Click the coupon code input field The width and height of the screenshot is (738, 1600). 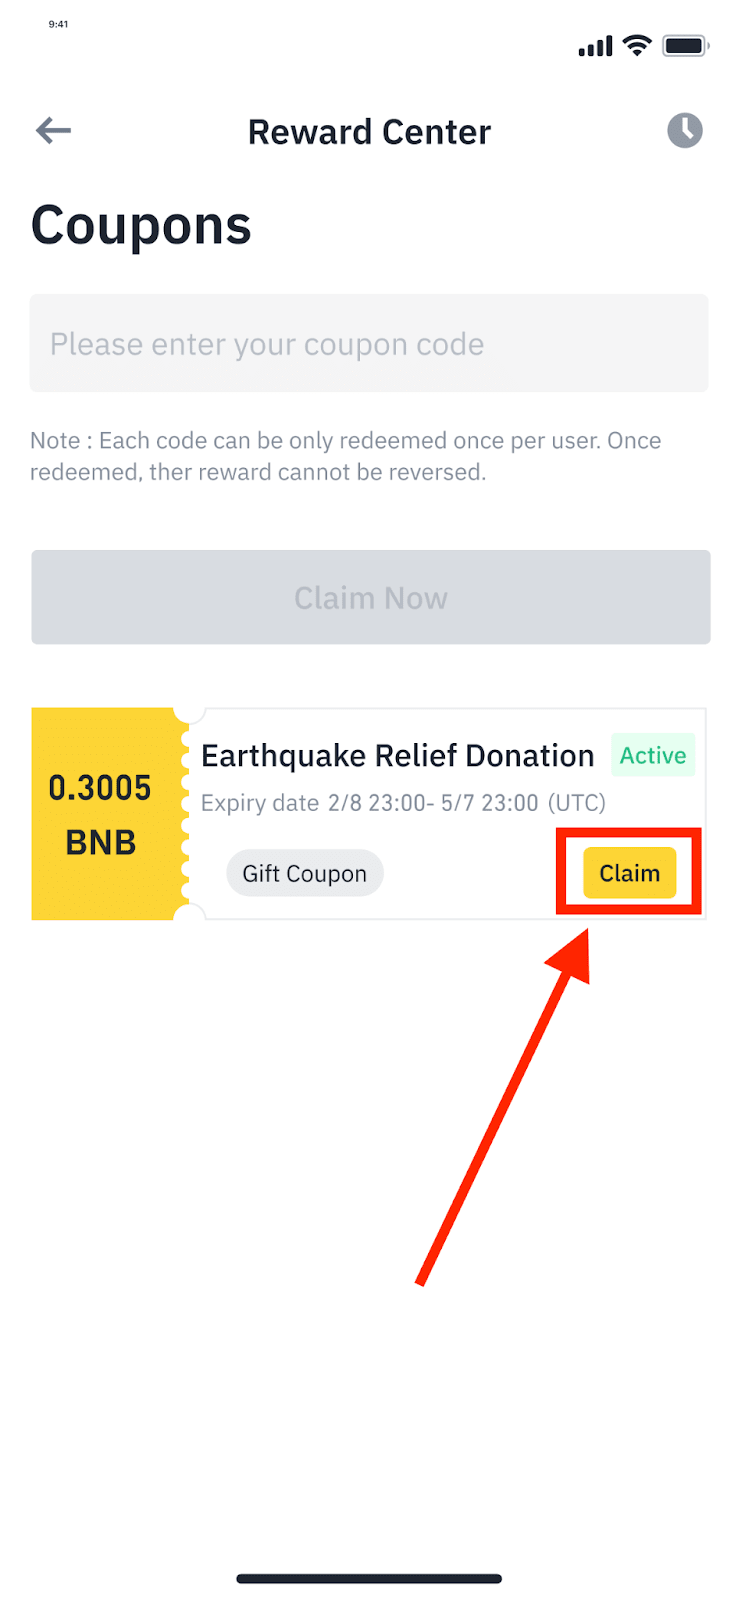tap(369, 343)
